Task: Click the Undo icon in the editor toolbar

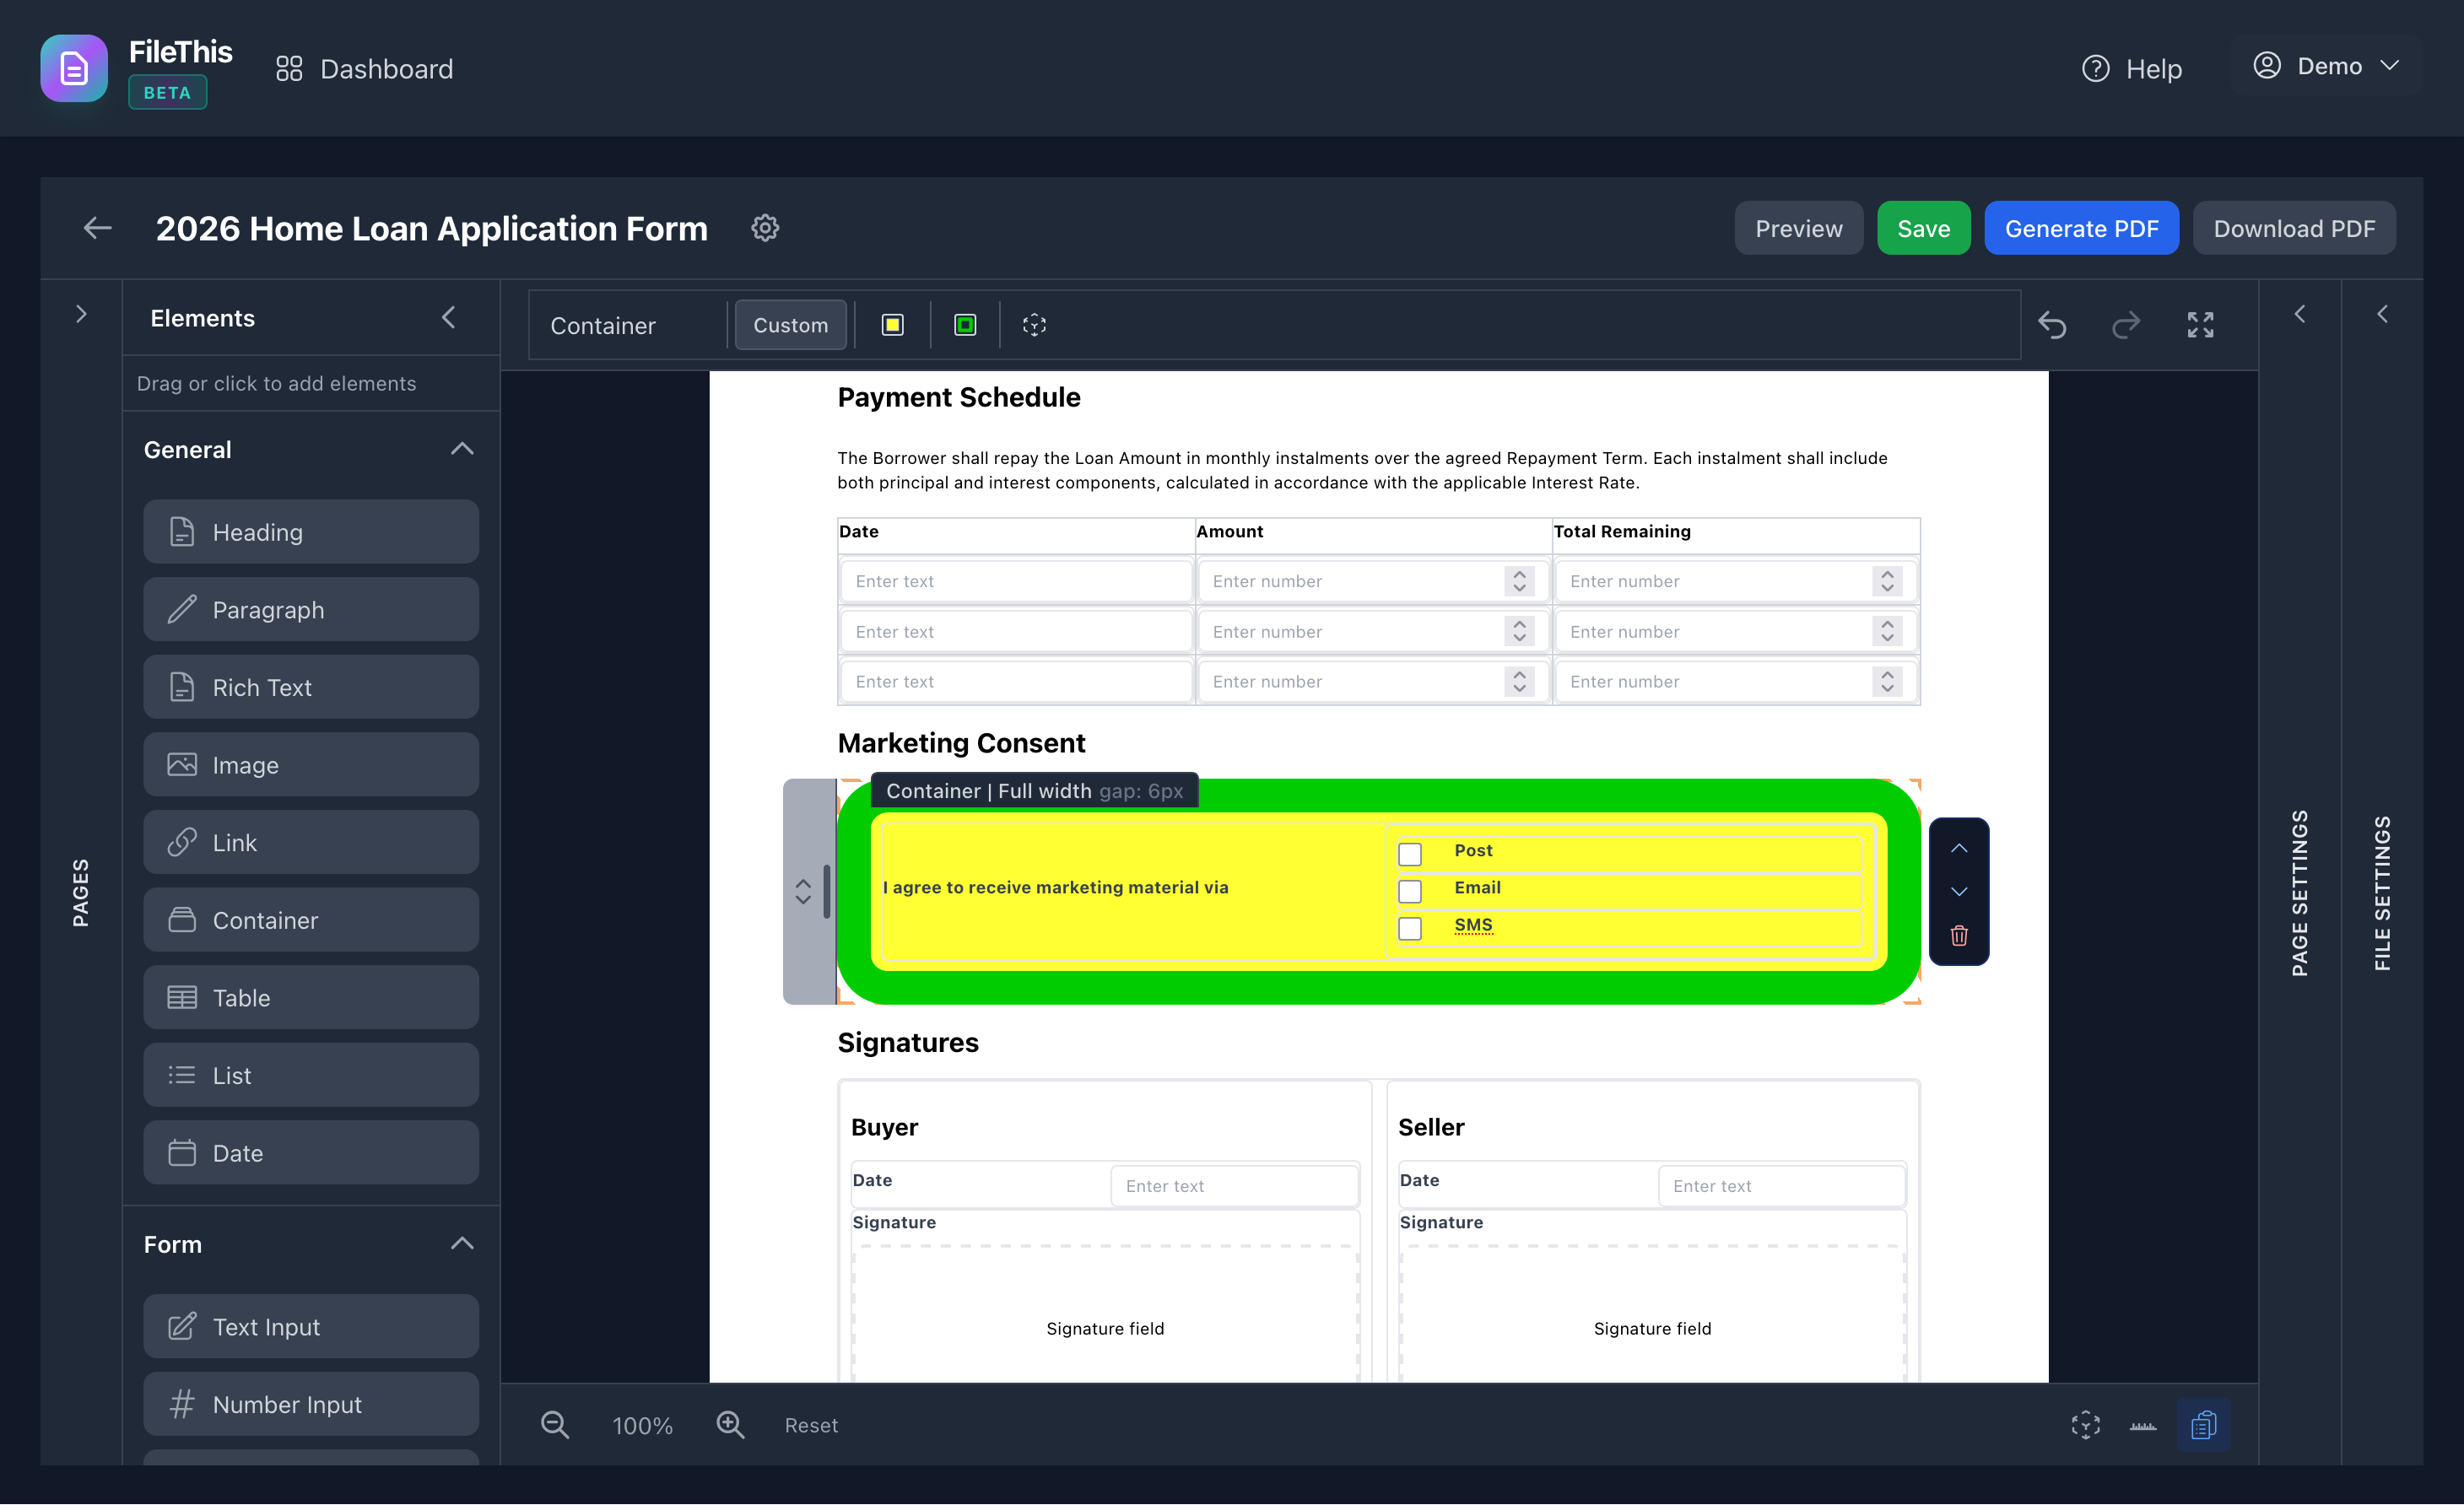Action: pyautogui.click(x=2054, y=325)
